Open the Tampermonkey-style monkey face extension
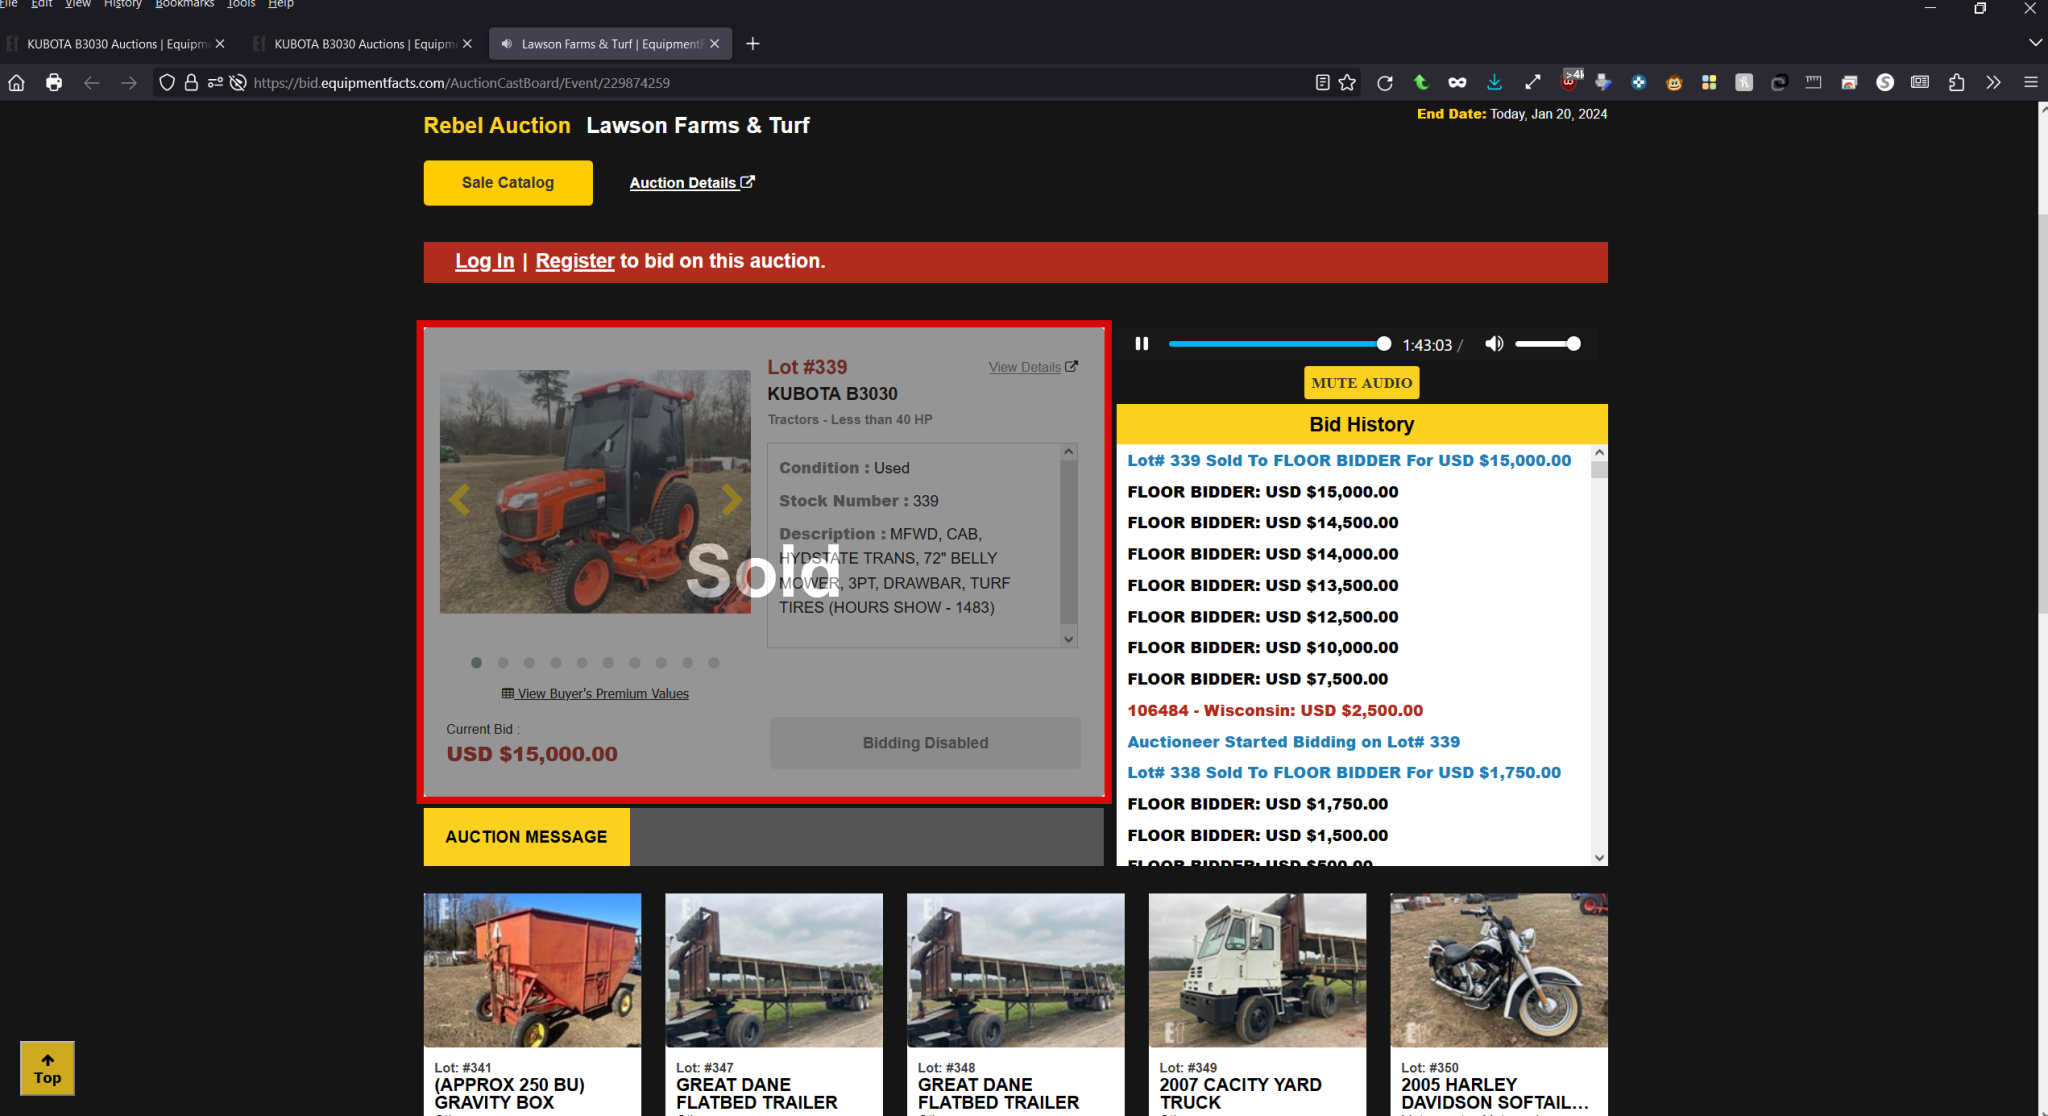 (x=1674, y=83)
